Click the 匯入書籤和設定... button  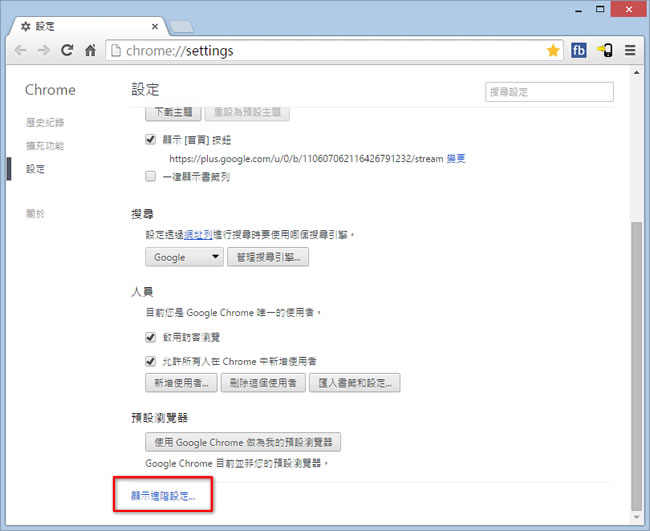[354, 383]
